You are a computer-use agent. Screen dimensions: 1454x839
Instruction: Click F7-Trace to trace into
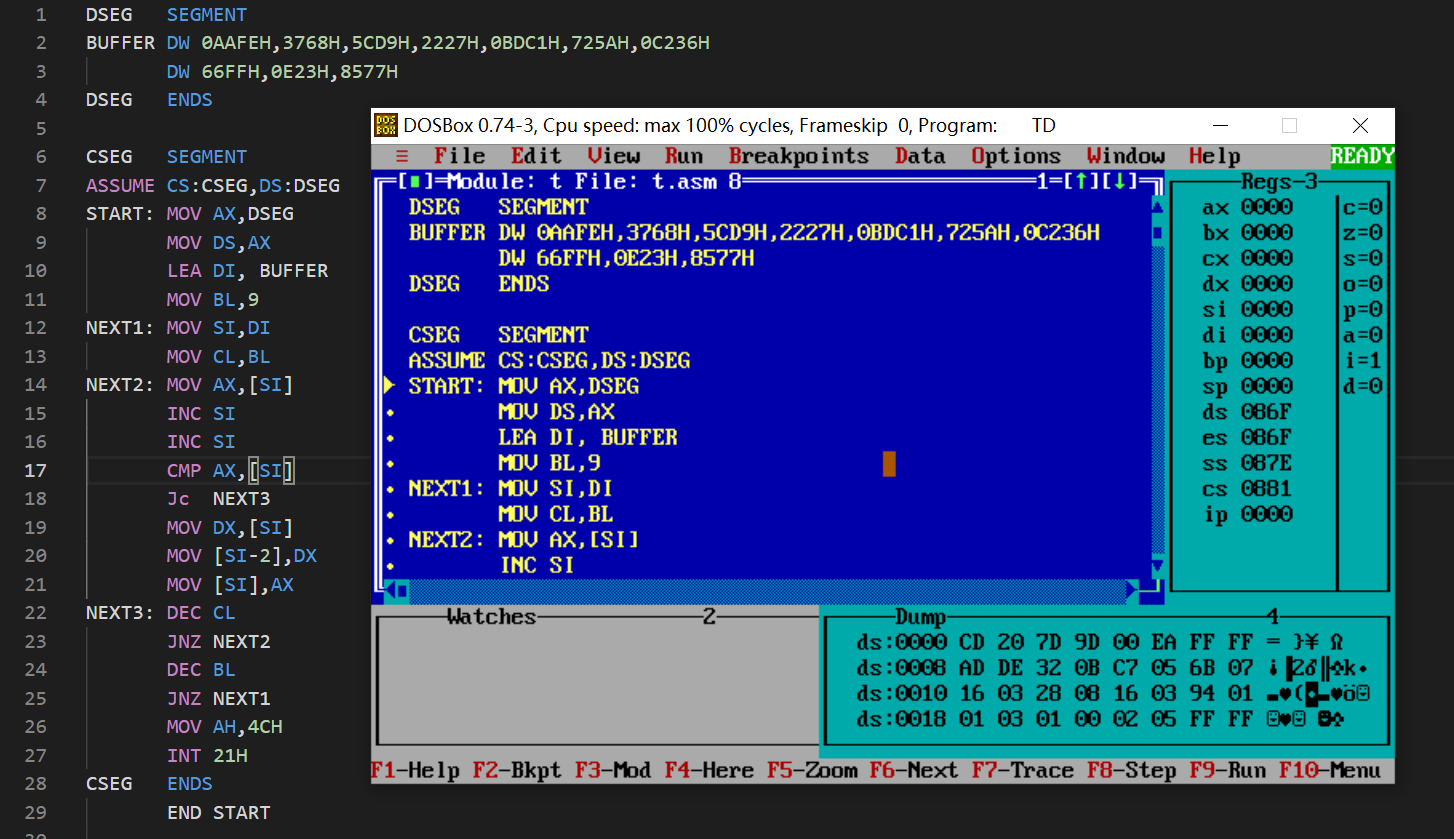pyautogui.click(x=1023, y=770)
